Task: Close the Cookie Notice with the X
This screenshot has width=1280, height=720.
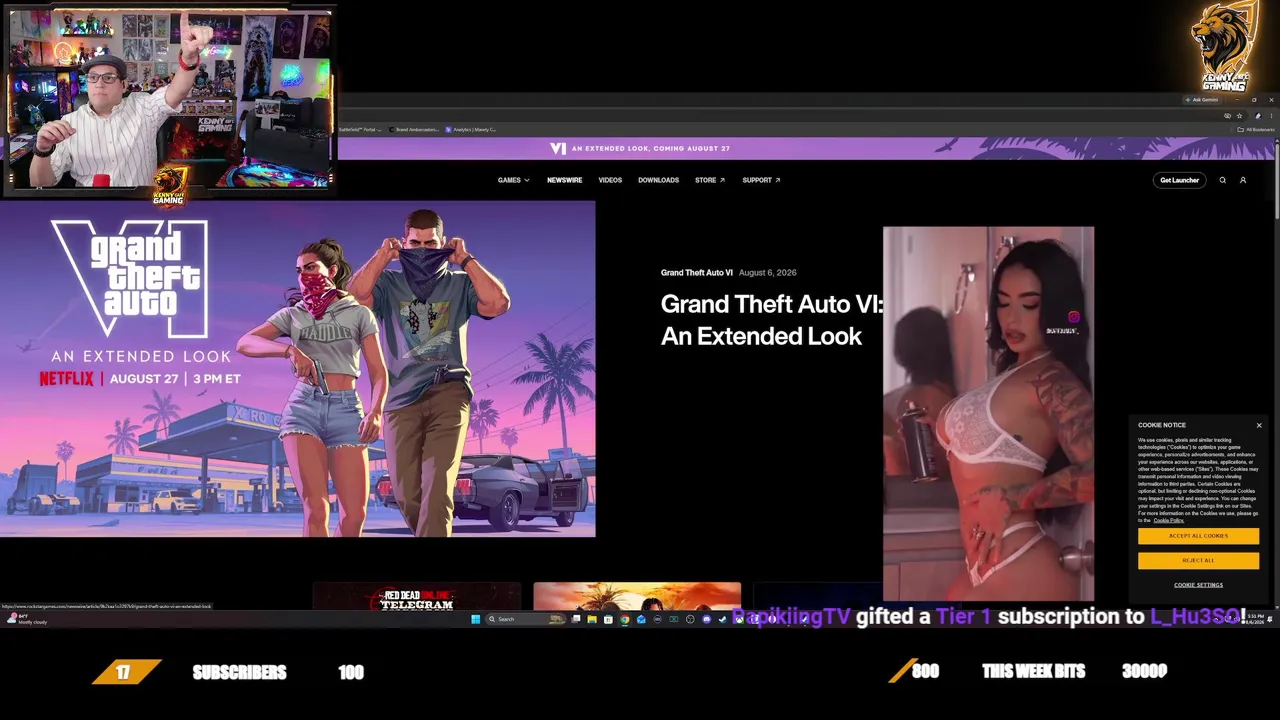Action: [1259, 426]
